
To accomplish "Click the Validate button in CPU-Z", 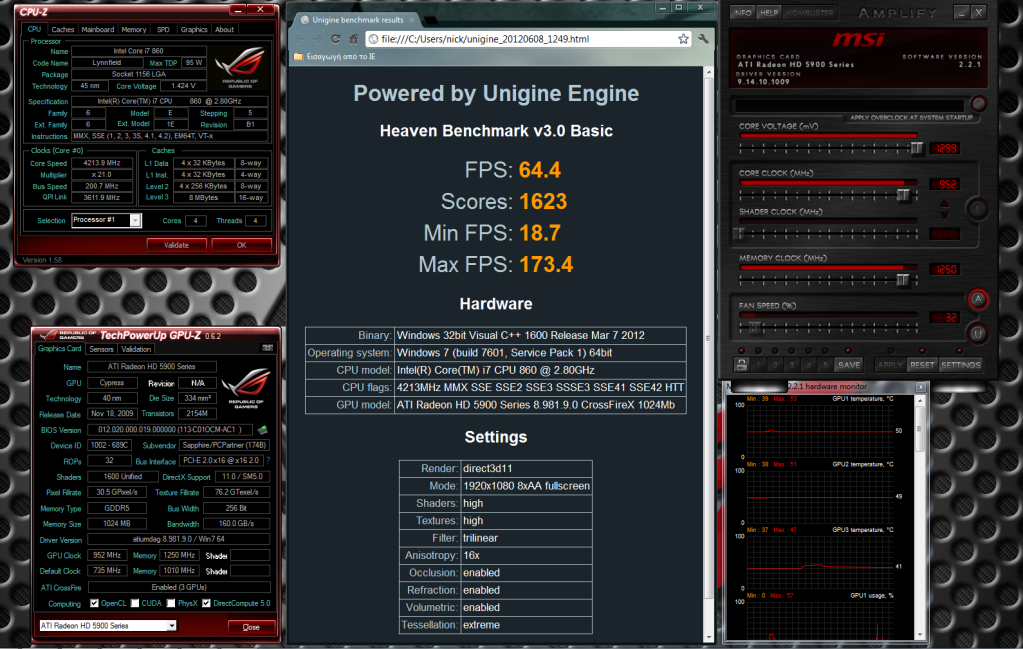I will 176,245.
